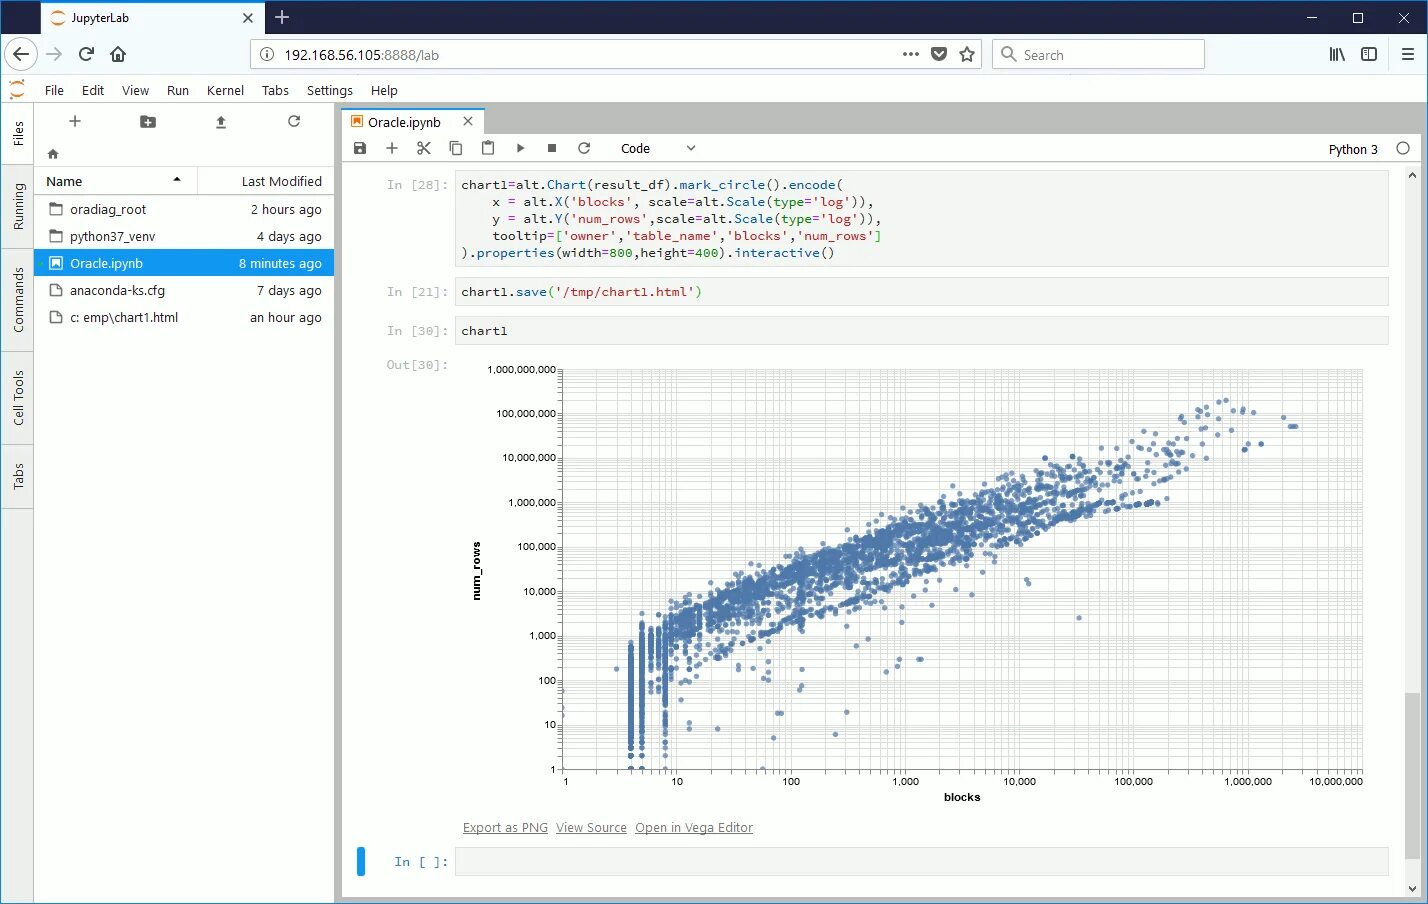Open the python37_venv folder
The width and height of the screenshot is (1428, 904).
[184, 236]
